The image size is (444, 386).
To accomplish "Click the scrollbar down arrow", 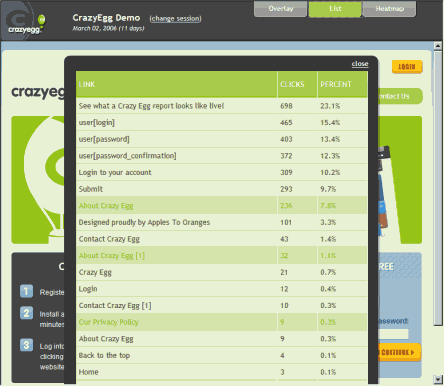I will point(438,379).
